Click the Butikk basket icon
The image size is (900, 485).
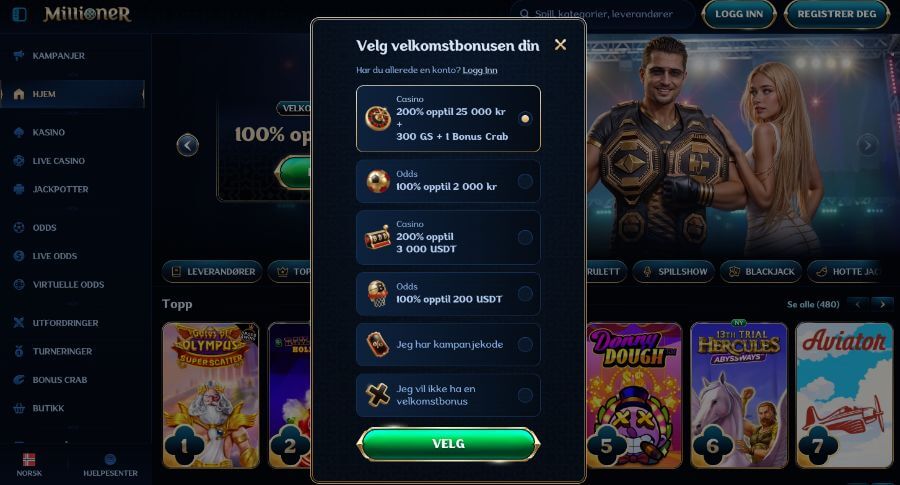(19, 408)
